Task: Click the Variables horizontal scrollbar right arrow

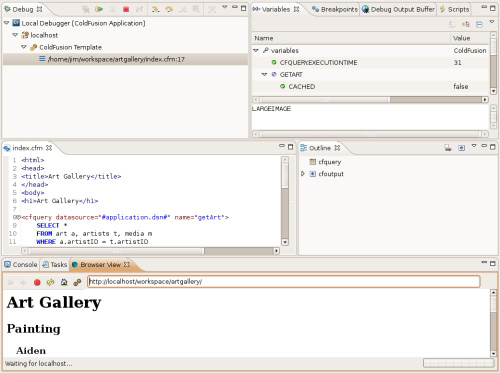Action: click(x=485, y=99)
